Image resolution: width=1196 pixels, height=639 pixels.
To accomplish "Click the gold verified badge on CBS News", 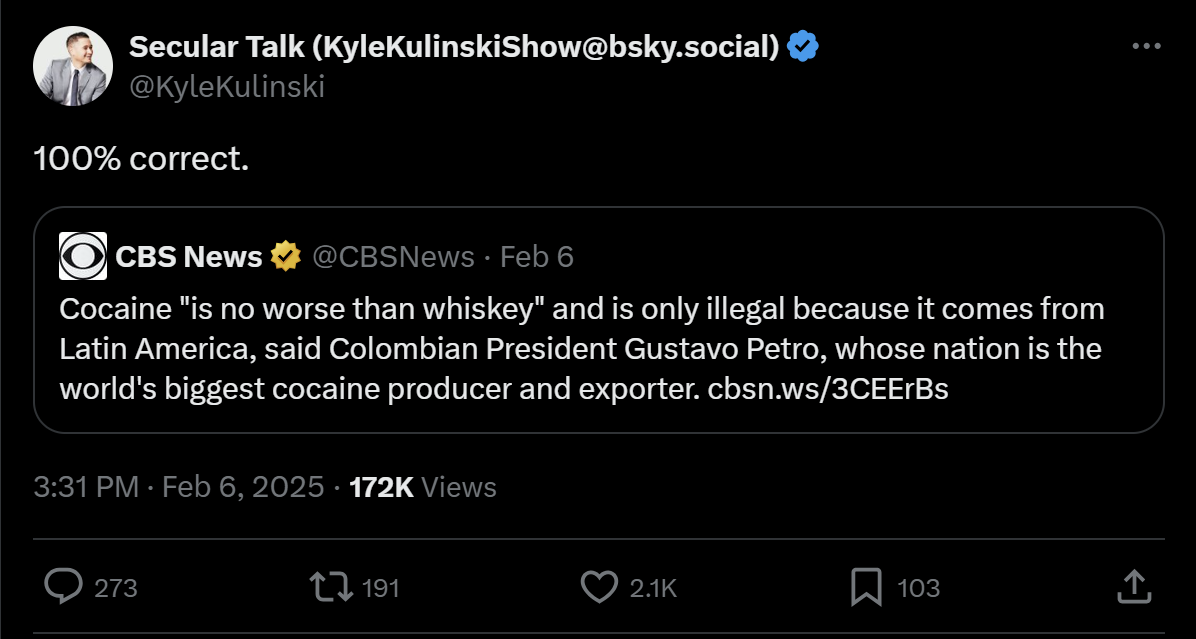I will coord(286,257).
